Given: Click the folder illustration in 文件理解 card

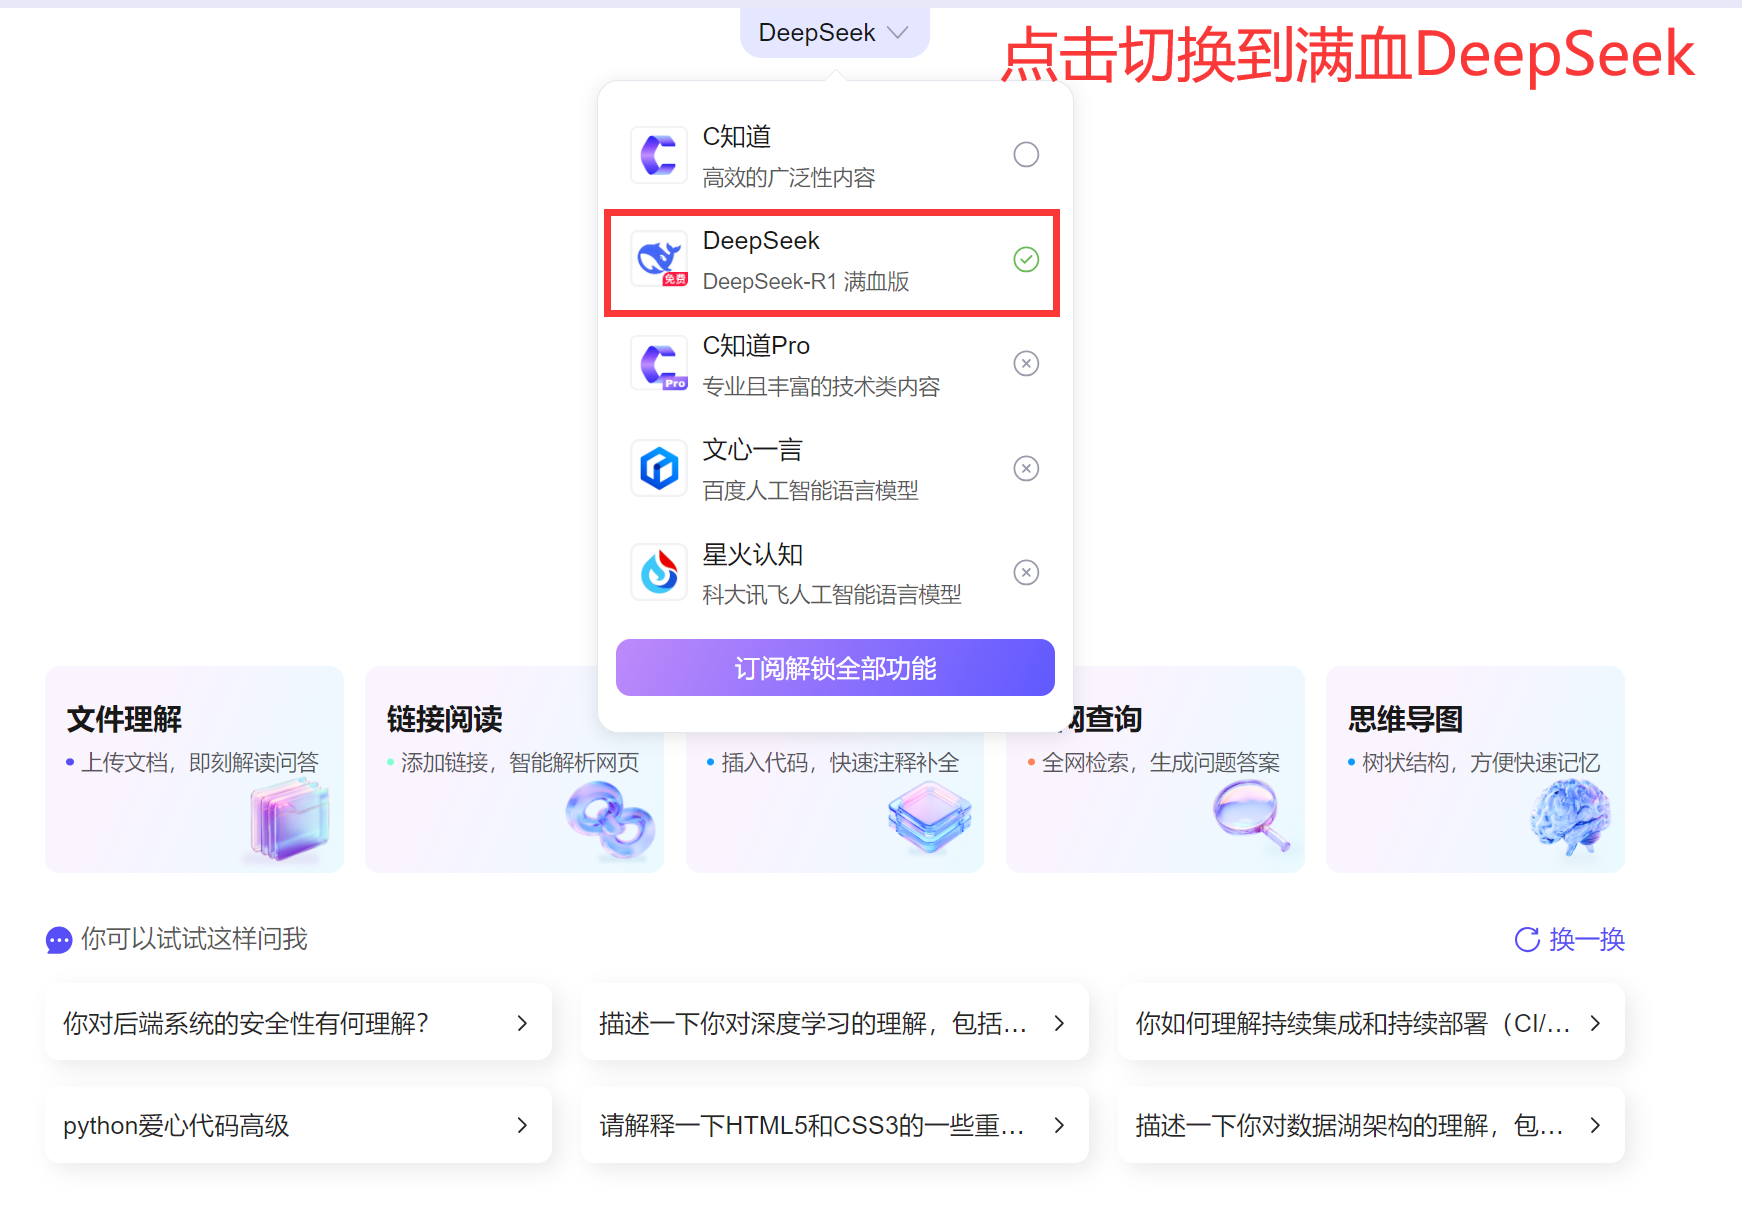Looking at the screenshot, I should pyautogui.click(x=290, y=820).
